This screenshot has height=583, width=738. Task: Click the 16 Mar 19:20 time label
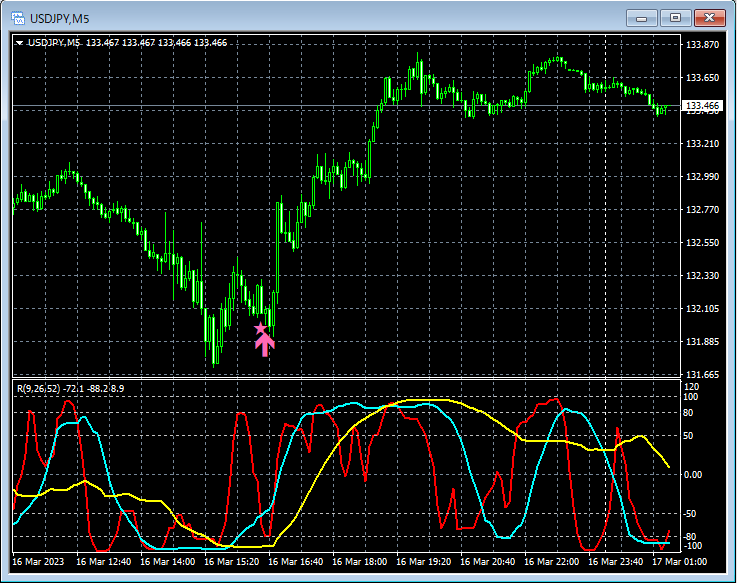(x=424, y=562)
